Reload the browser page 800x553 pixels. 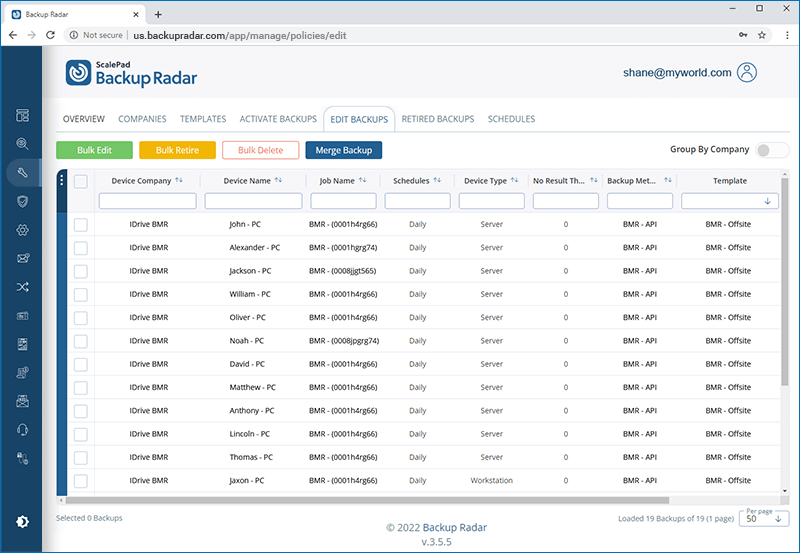[50, 35]
